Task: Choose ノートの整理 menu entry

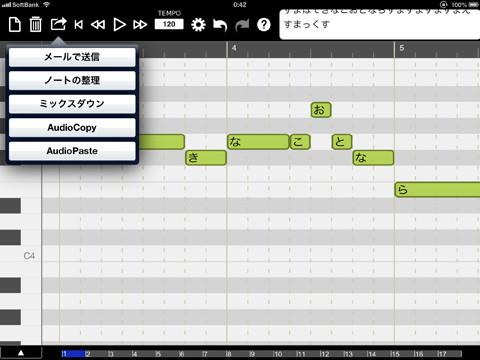Action: 72,80
